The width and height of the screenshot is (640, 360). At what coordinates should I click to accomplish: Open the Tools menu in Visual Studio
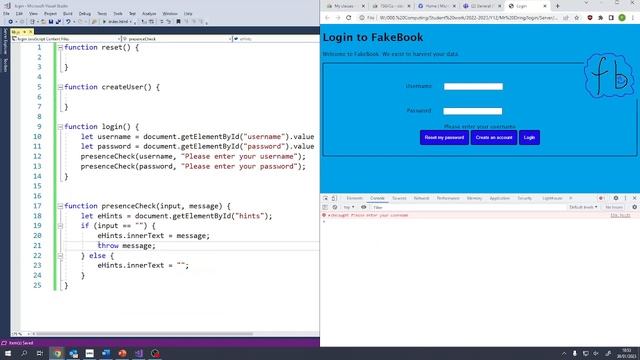(x=118, y=13)
